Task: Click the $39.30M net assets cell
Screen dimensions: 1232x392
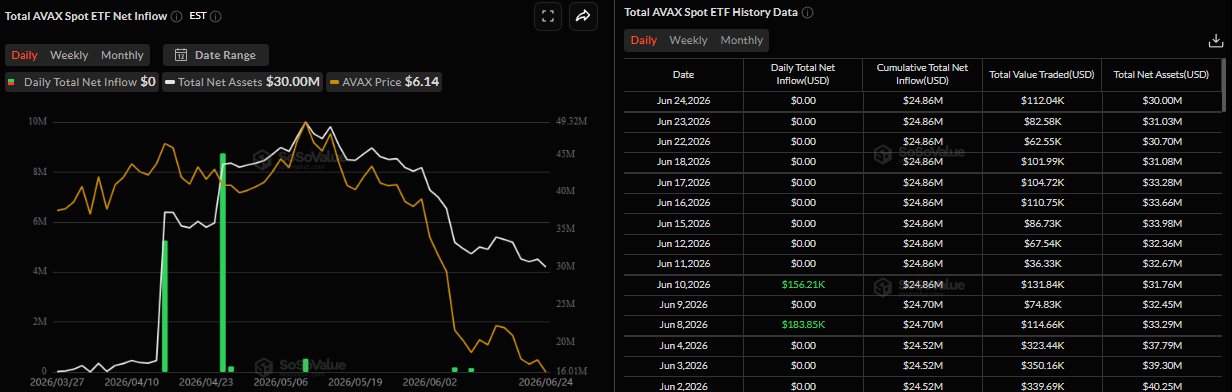Action: pyautogui.click(x=1162, y=365)
